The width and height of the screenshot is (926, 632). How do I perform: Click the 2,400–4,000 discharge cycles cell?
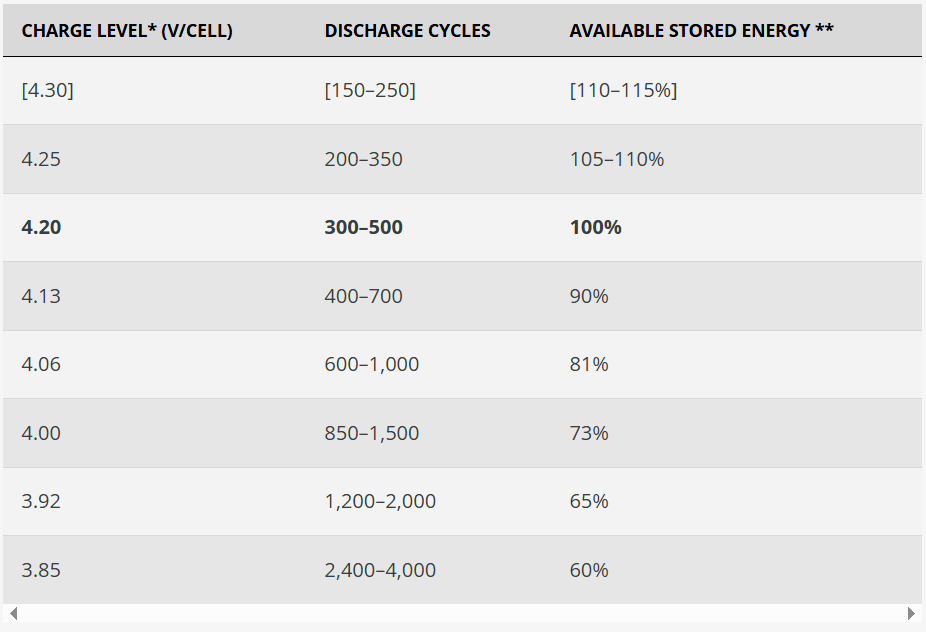[380, 570]
